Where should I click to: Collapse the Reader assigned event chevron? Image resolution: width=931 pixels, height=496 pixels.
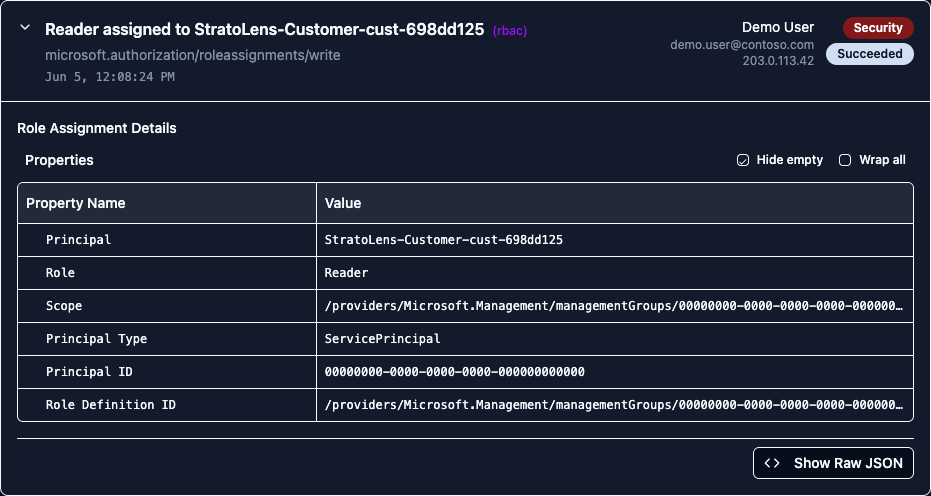coord(25,28)
